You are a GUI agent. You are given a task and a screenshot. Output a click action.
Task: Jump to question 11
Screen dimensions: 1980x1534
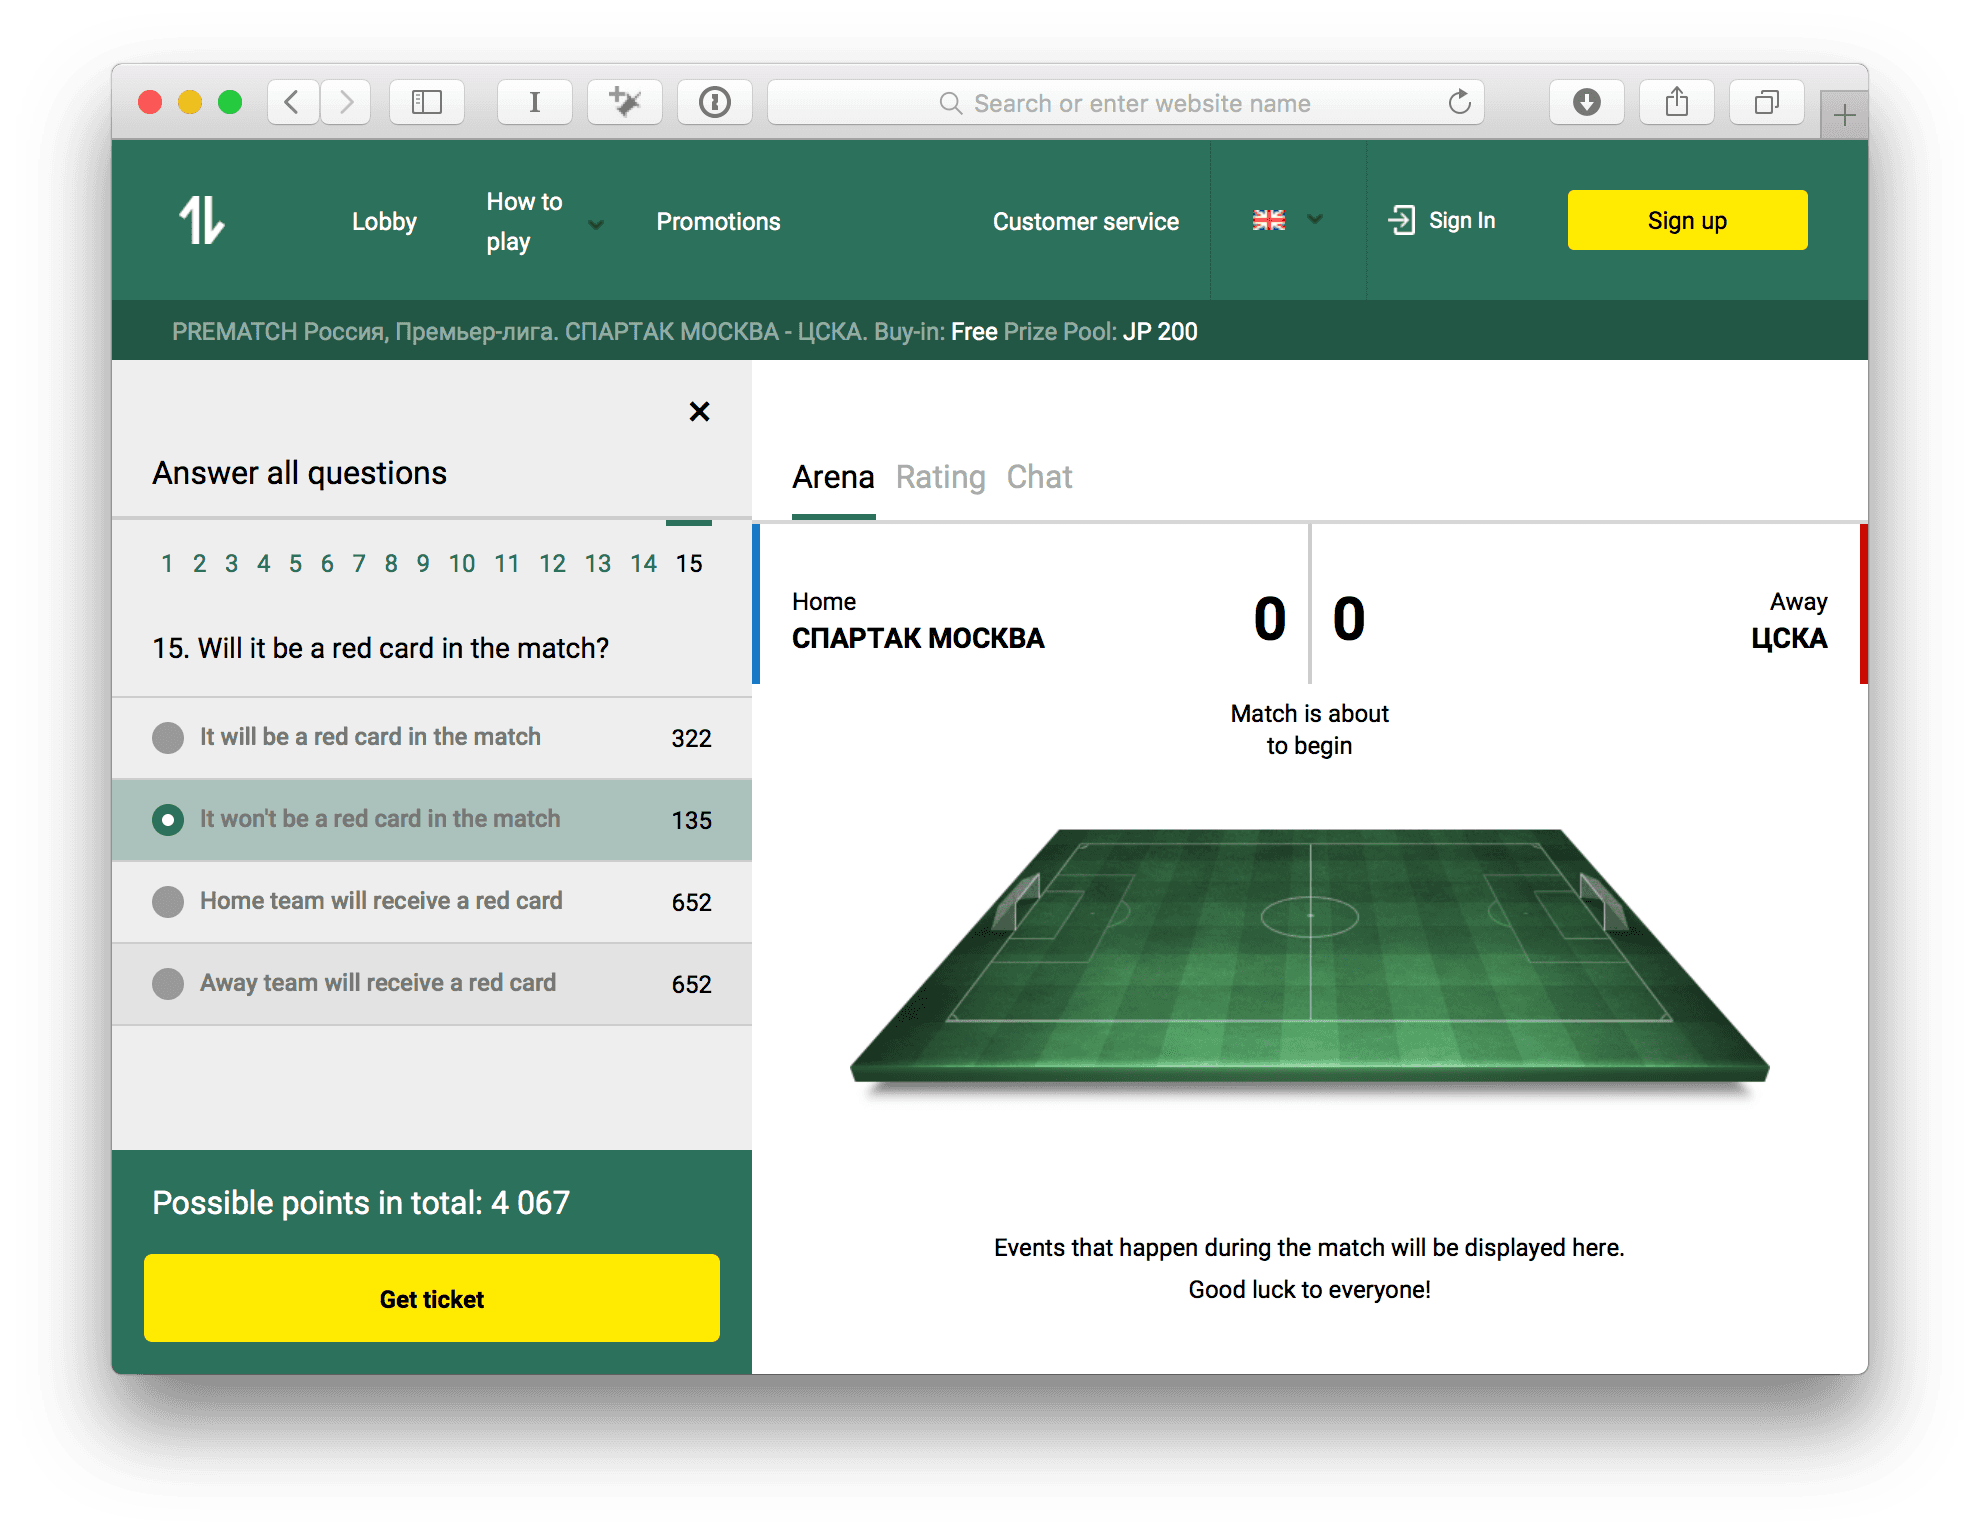[507, 563]
